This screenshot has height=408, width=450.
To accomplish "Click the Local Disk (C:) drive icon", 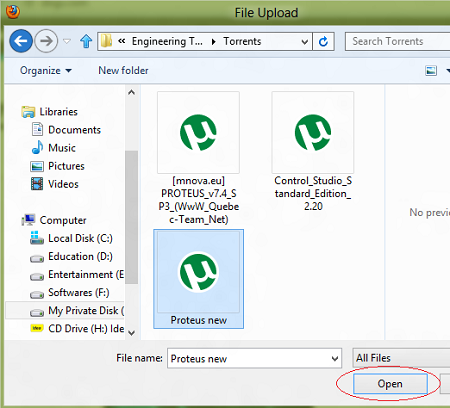I will tap(37, 238).
